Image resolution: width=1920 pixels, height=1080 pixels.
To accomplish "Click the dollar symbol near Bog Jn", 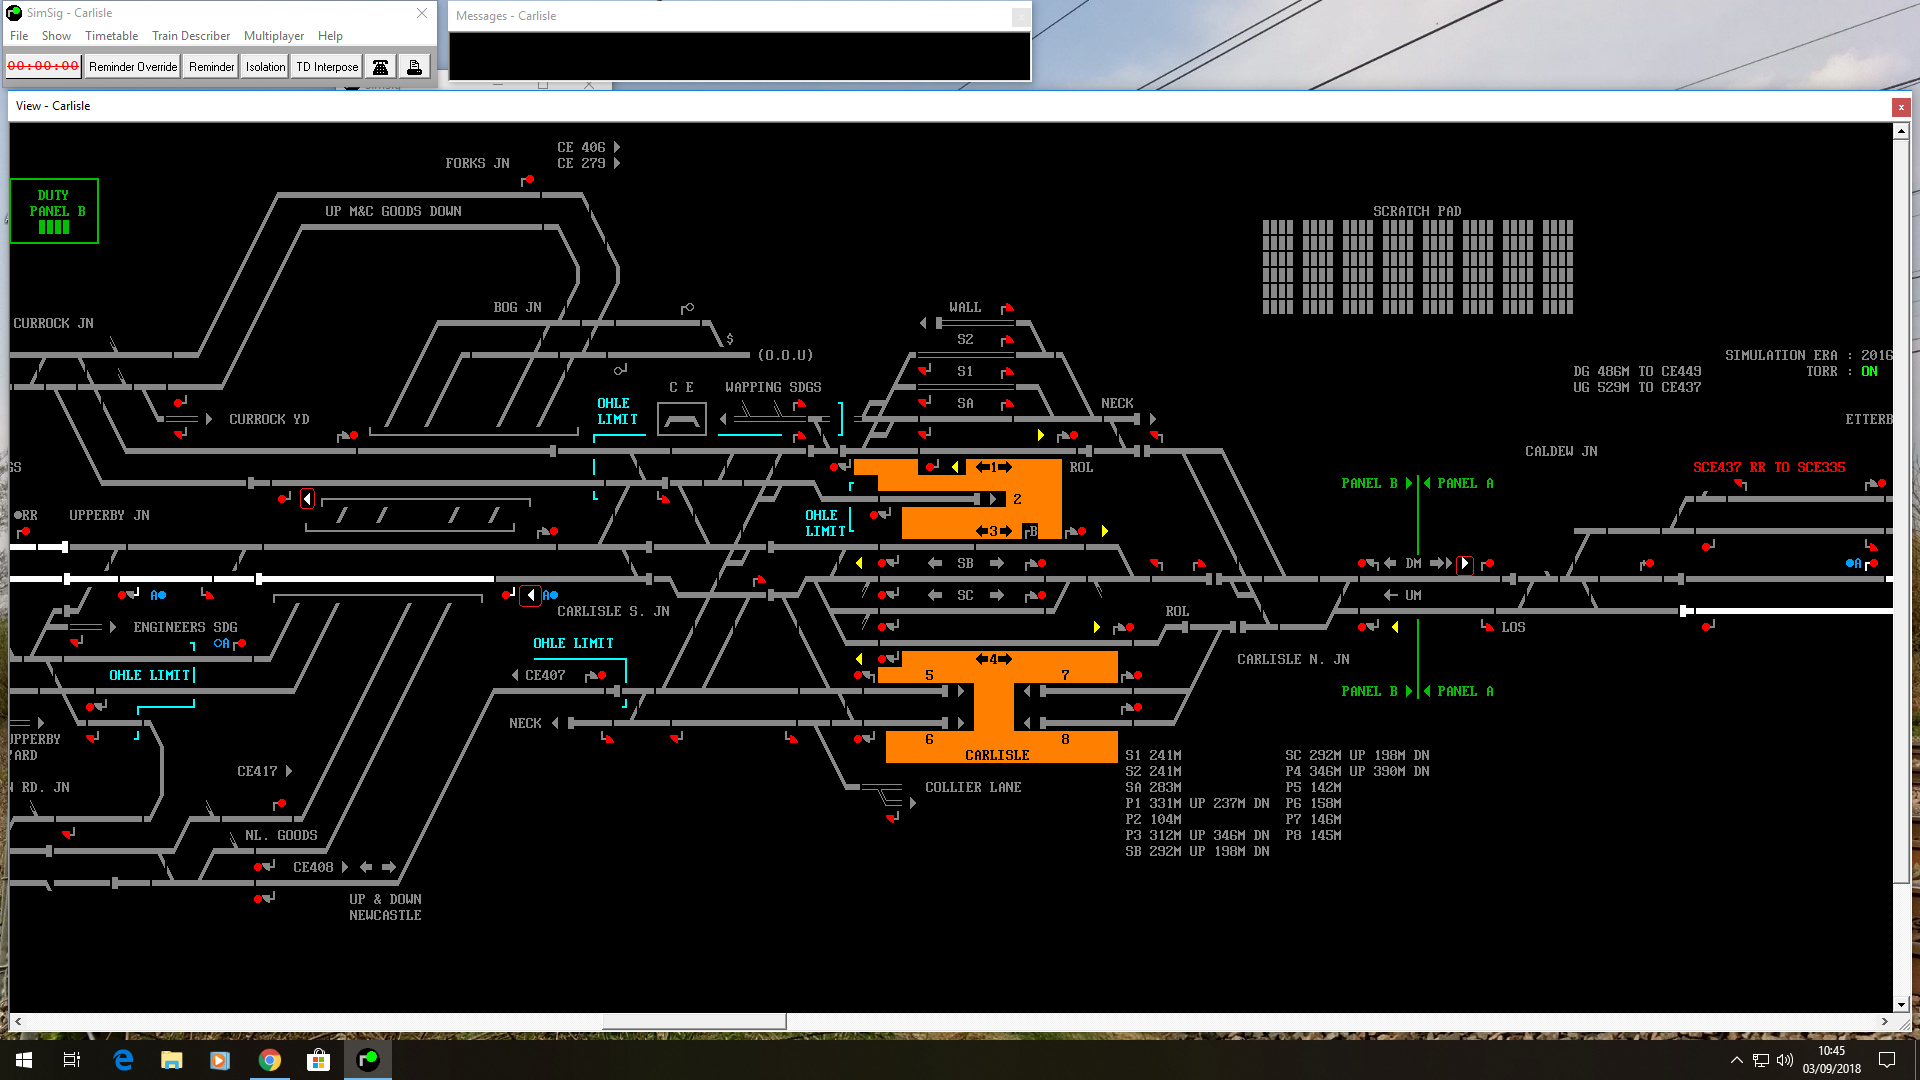I will pos(730,340).
